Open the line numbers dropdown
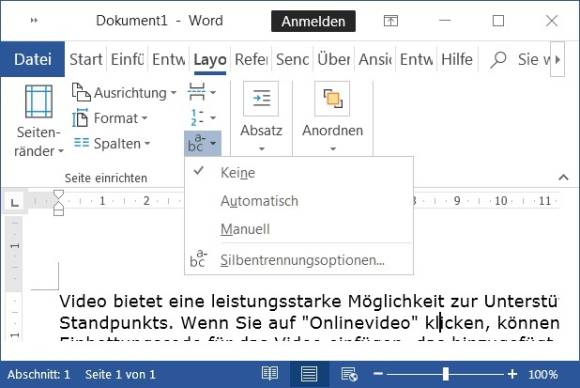Viewport: 580px width, 388px height. coord(203,118)
